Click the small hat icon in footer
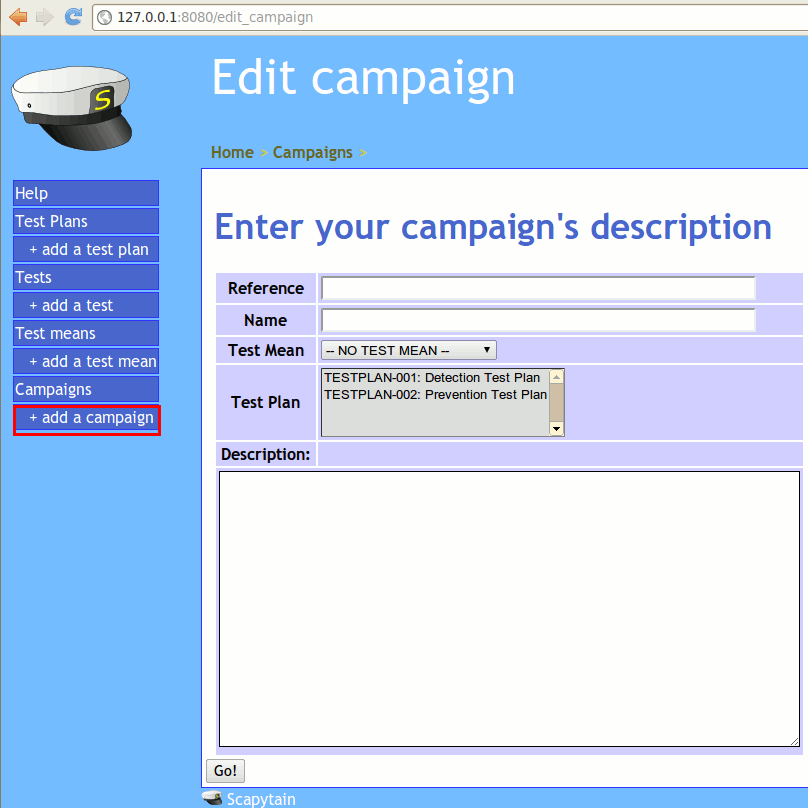 pyautogui.click(x=212, y=798)
